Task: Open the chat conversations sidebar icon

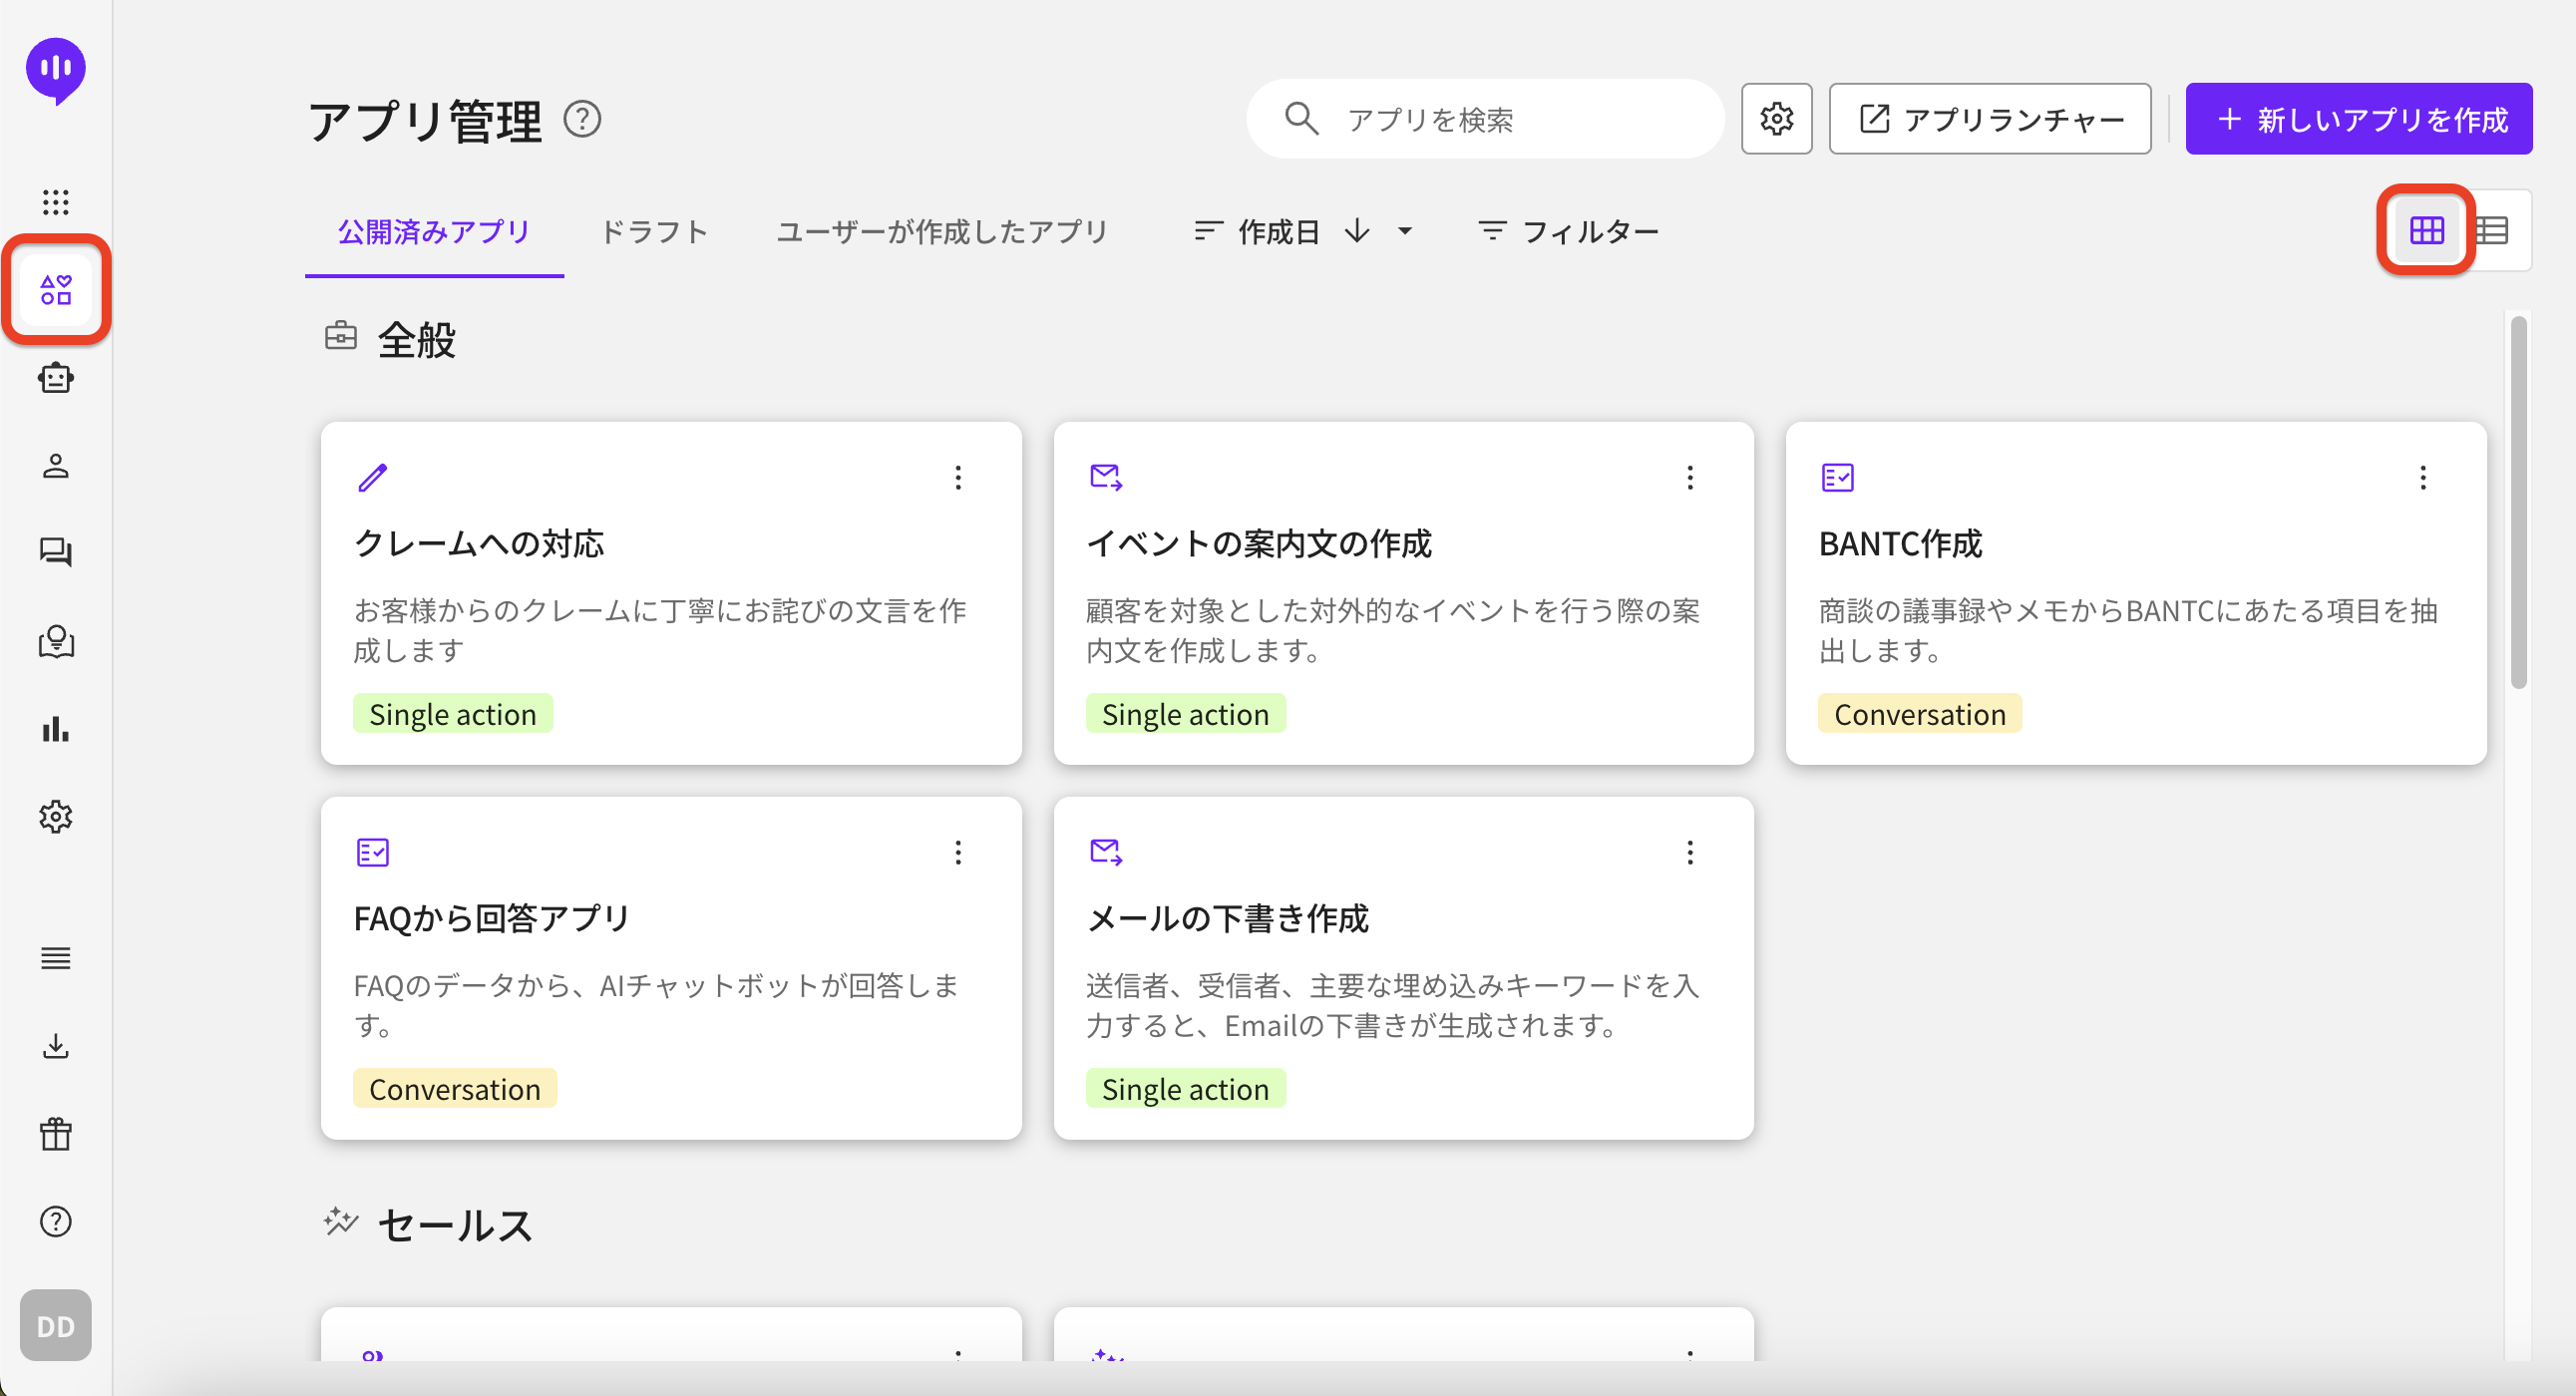Action: pos(56,552)
